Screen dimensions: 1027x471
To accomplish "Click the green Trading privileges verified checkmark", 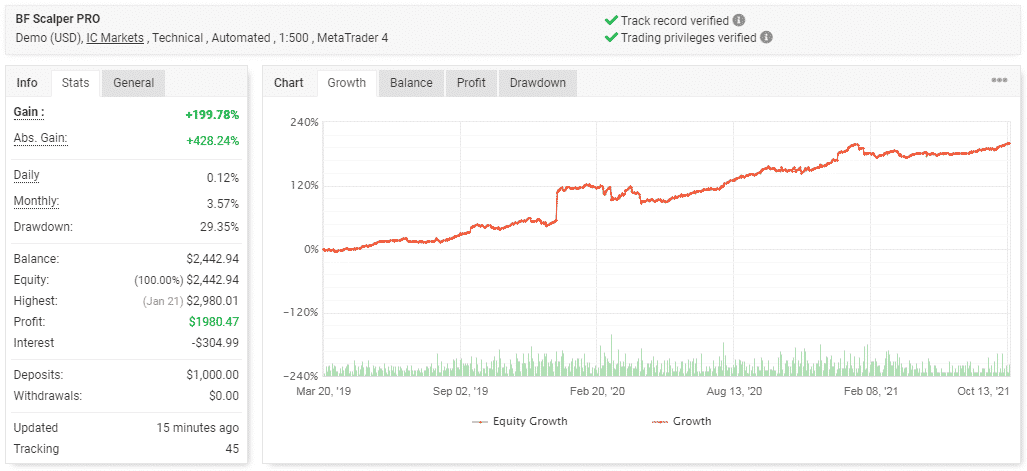I will [x=611, y=37].
